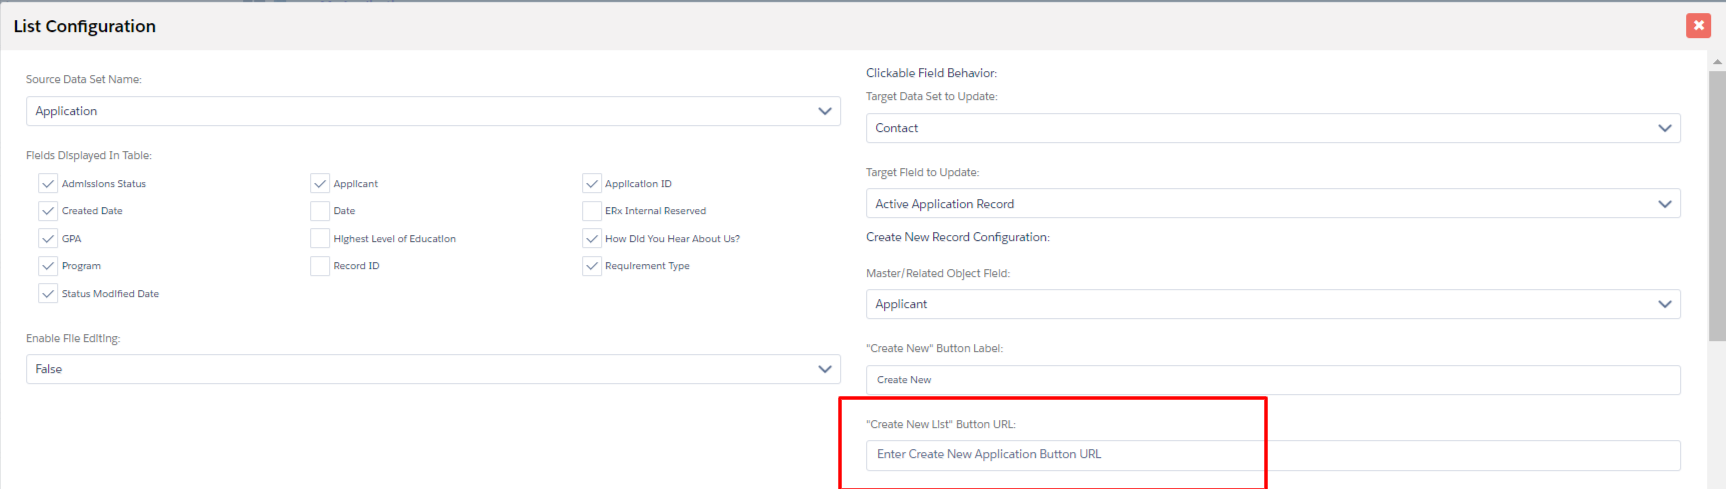Uncheck the Admissions Status checkbox
Screen dimensions: 1726x489
pos(48,184)
